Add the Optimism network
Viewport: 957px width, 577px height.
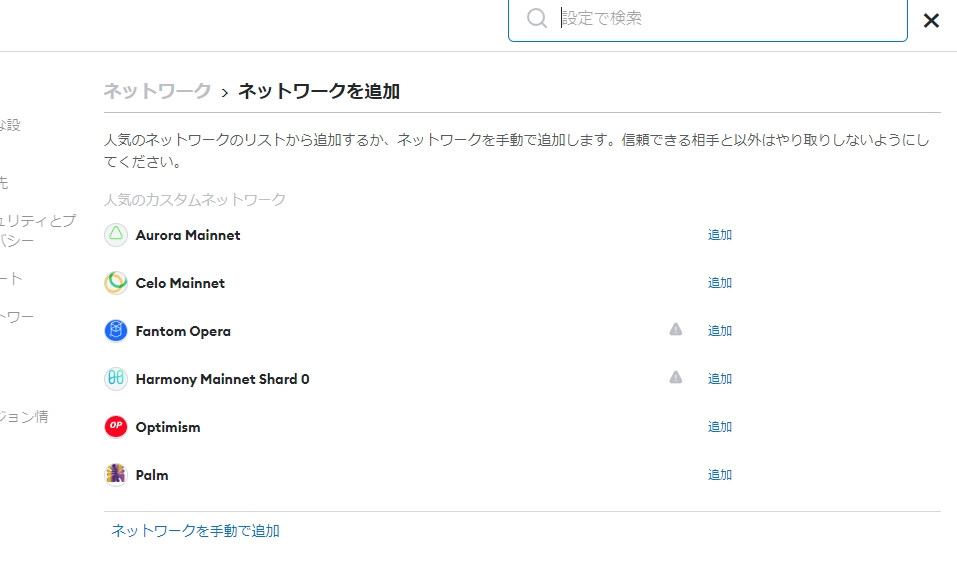click(720, 427)
